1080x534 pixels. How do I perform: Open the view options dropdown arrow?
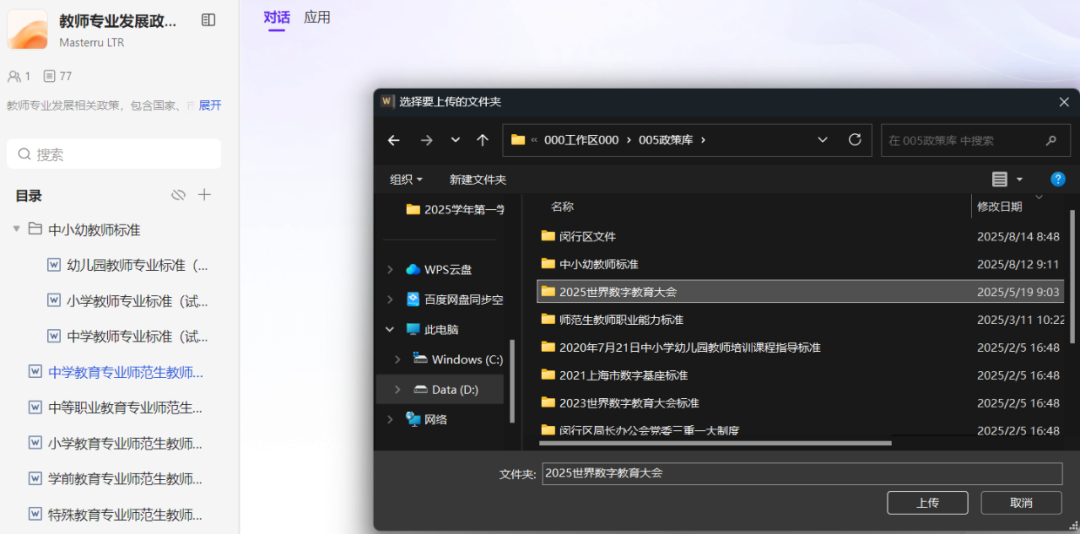point(1019,180)
